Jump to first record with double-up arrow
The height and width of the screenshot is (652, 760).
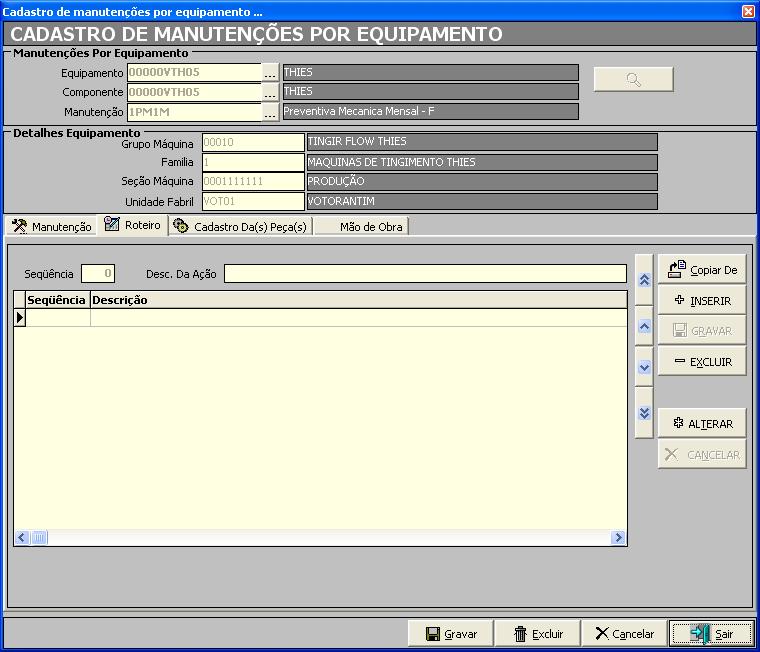point(644,281)
